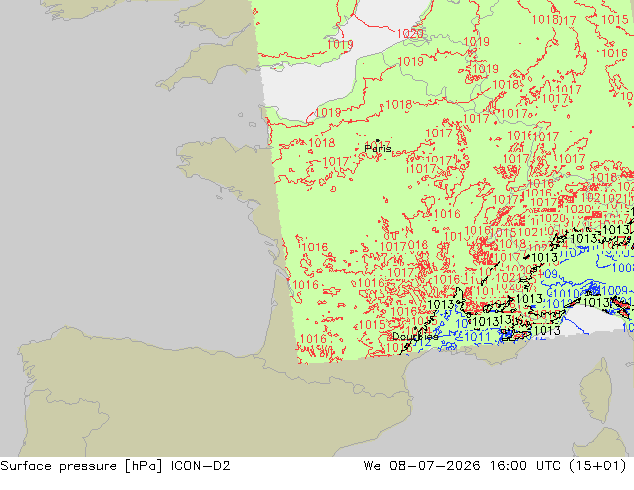Click the Paris city label

(x=378, y=148)
